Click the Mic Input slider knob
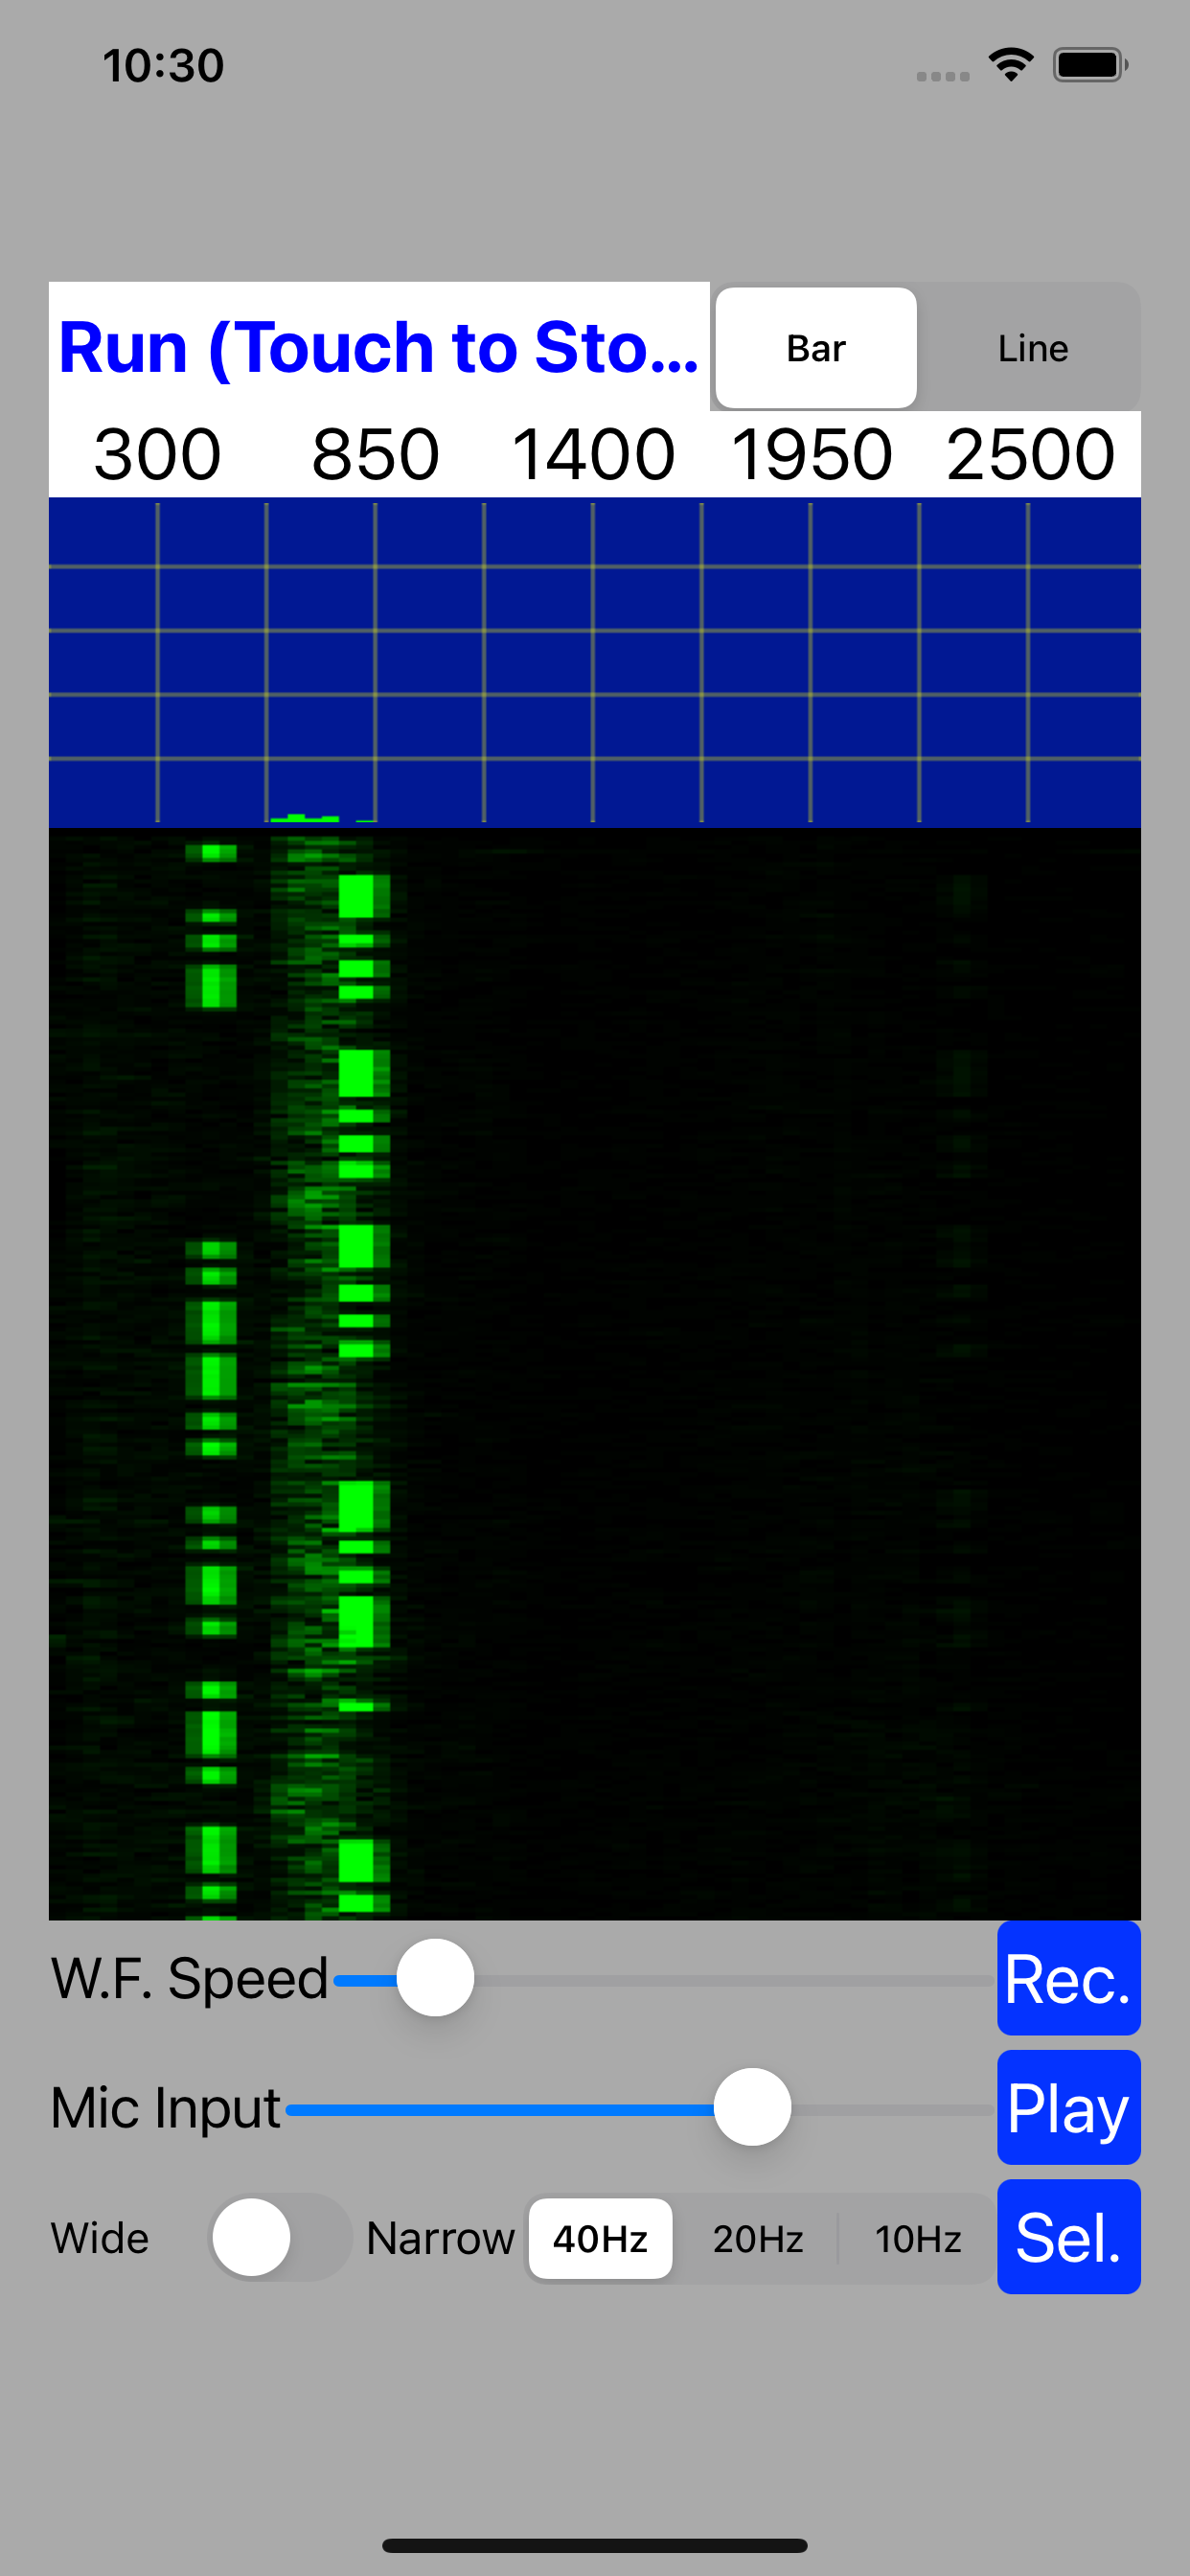Viewport: 1190px width, 2576px height. 752,2107
